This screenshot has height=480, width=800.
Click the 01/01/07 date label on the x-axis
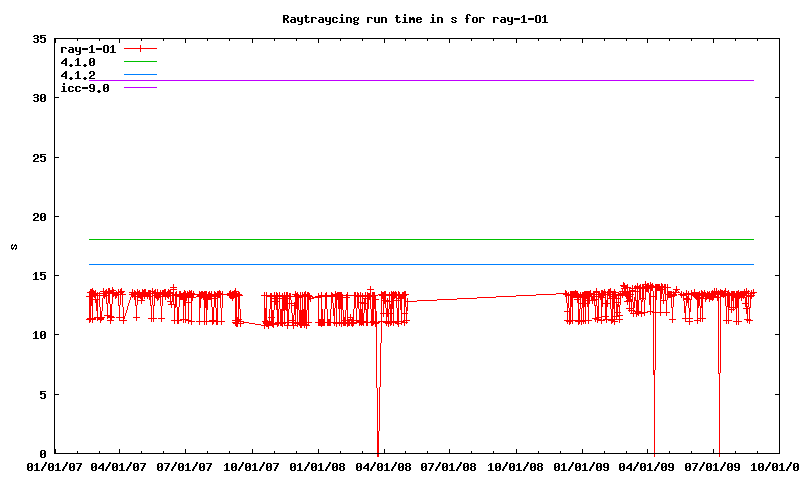click(x=53, y=467)
